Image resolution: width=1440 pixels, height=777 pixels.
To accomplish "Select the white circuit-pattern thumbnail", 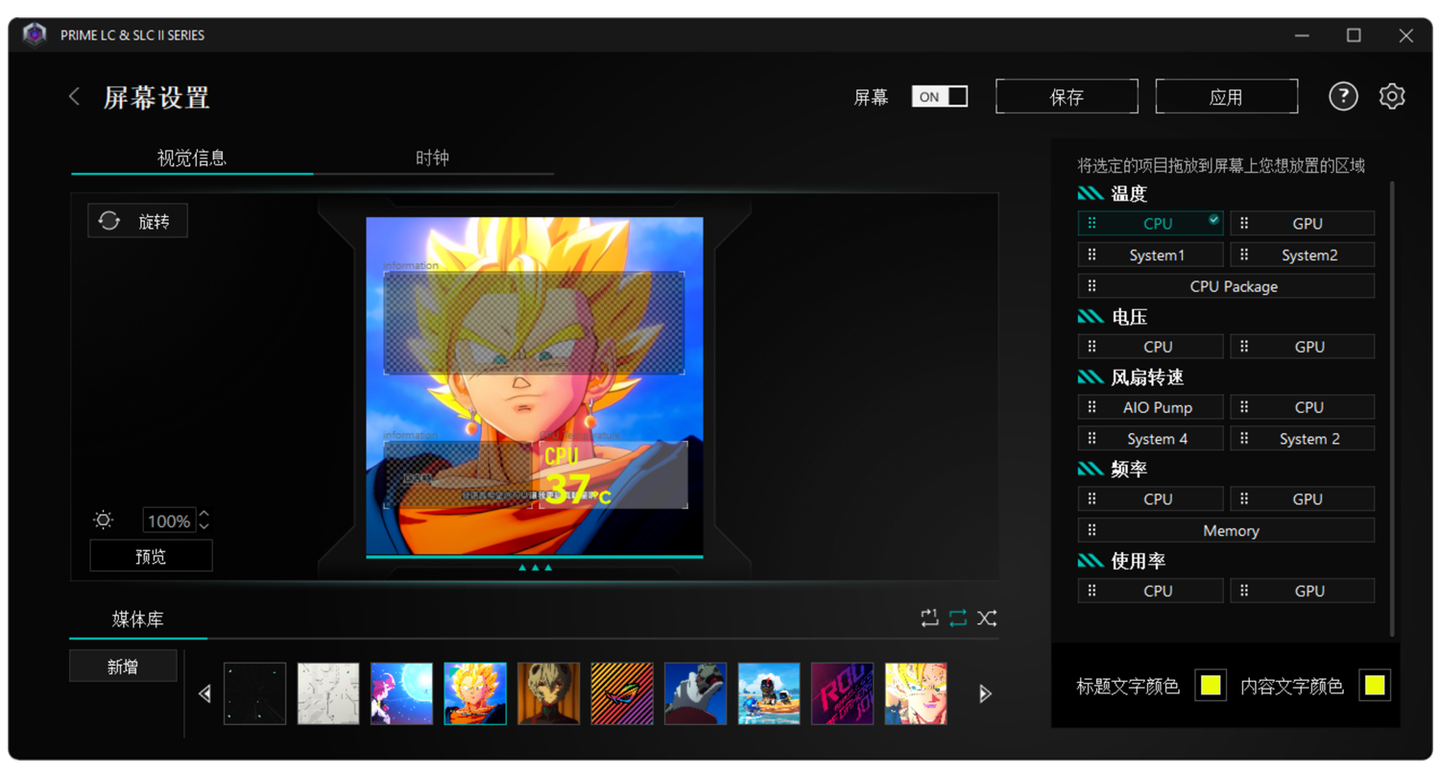I will 328,693.
